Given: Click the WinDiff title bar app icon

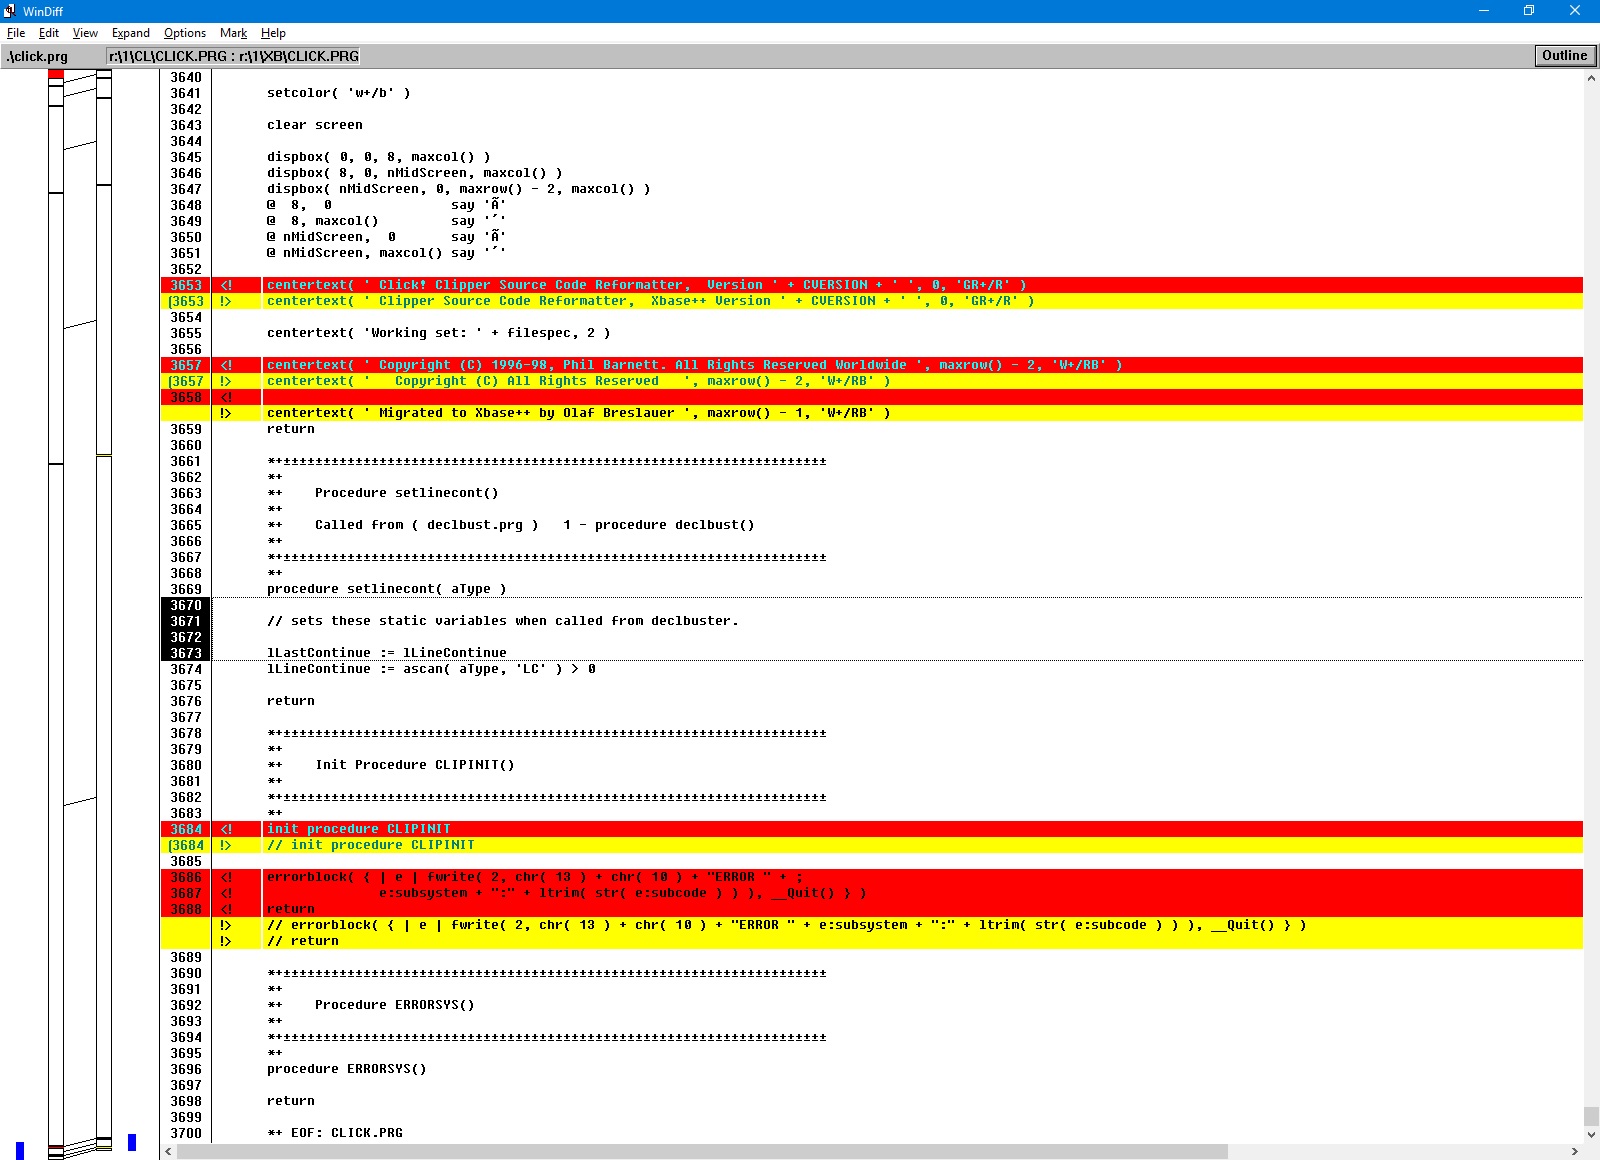Looking at the screenshot, I should (10, 11).
